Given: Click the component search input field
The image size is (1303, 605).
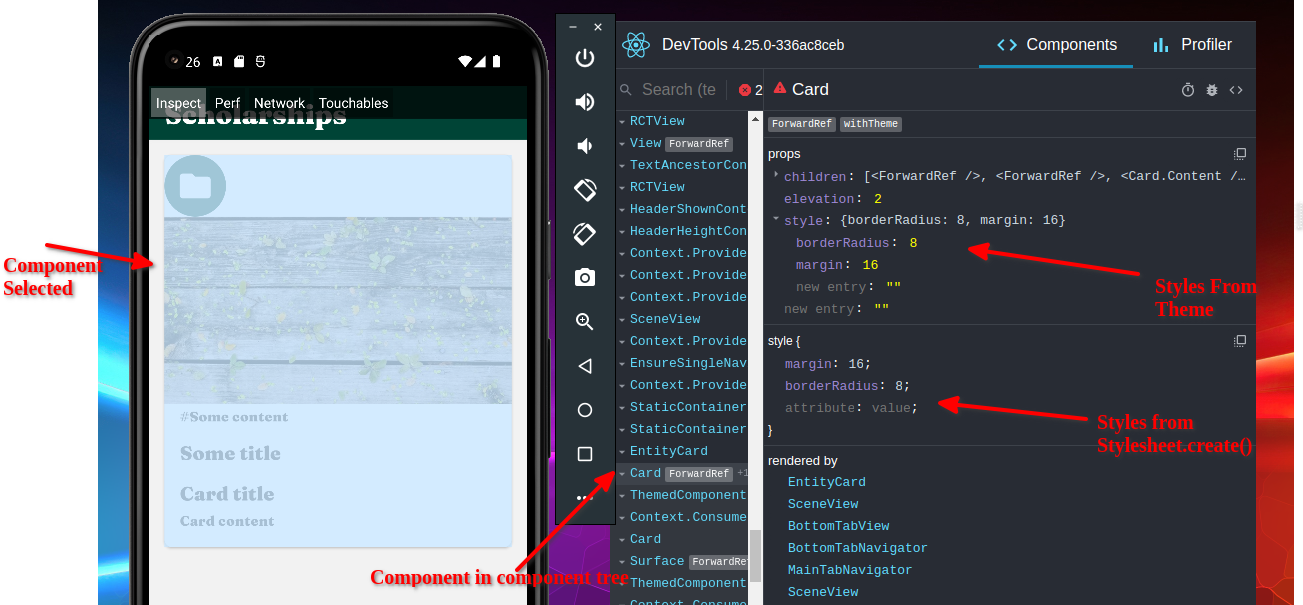Looking at the screenshot, I should pyautogui.click(x=679, y=90).
